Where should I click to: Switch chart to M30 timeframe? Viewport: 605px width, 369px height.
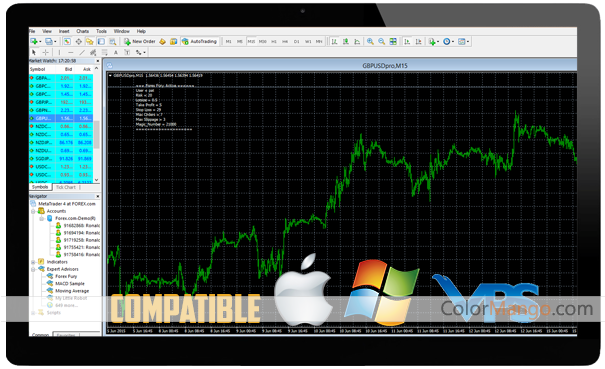click(263, 41)
